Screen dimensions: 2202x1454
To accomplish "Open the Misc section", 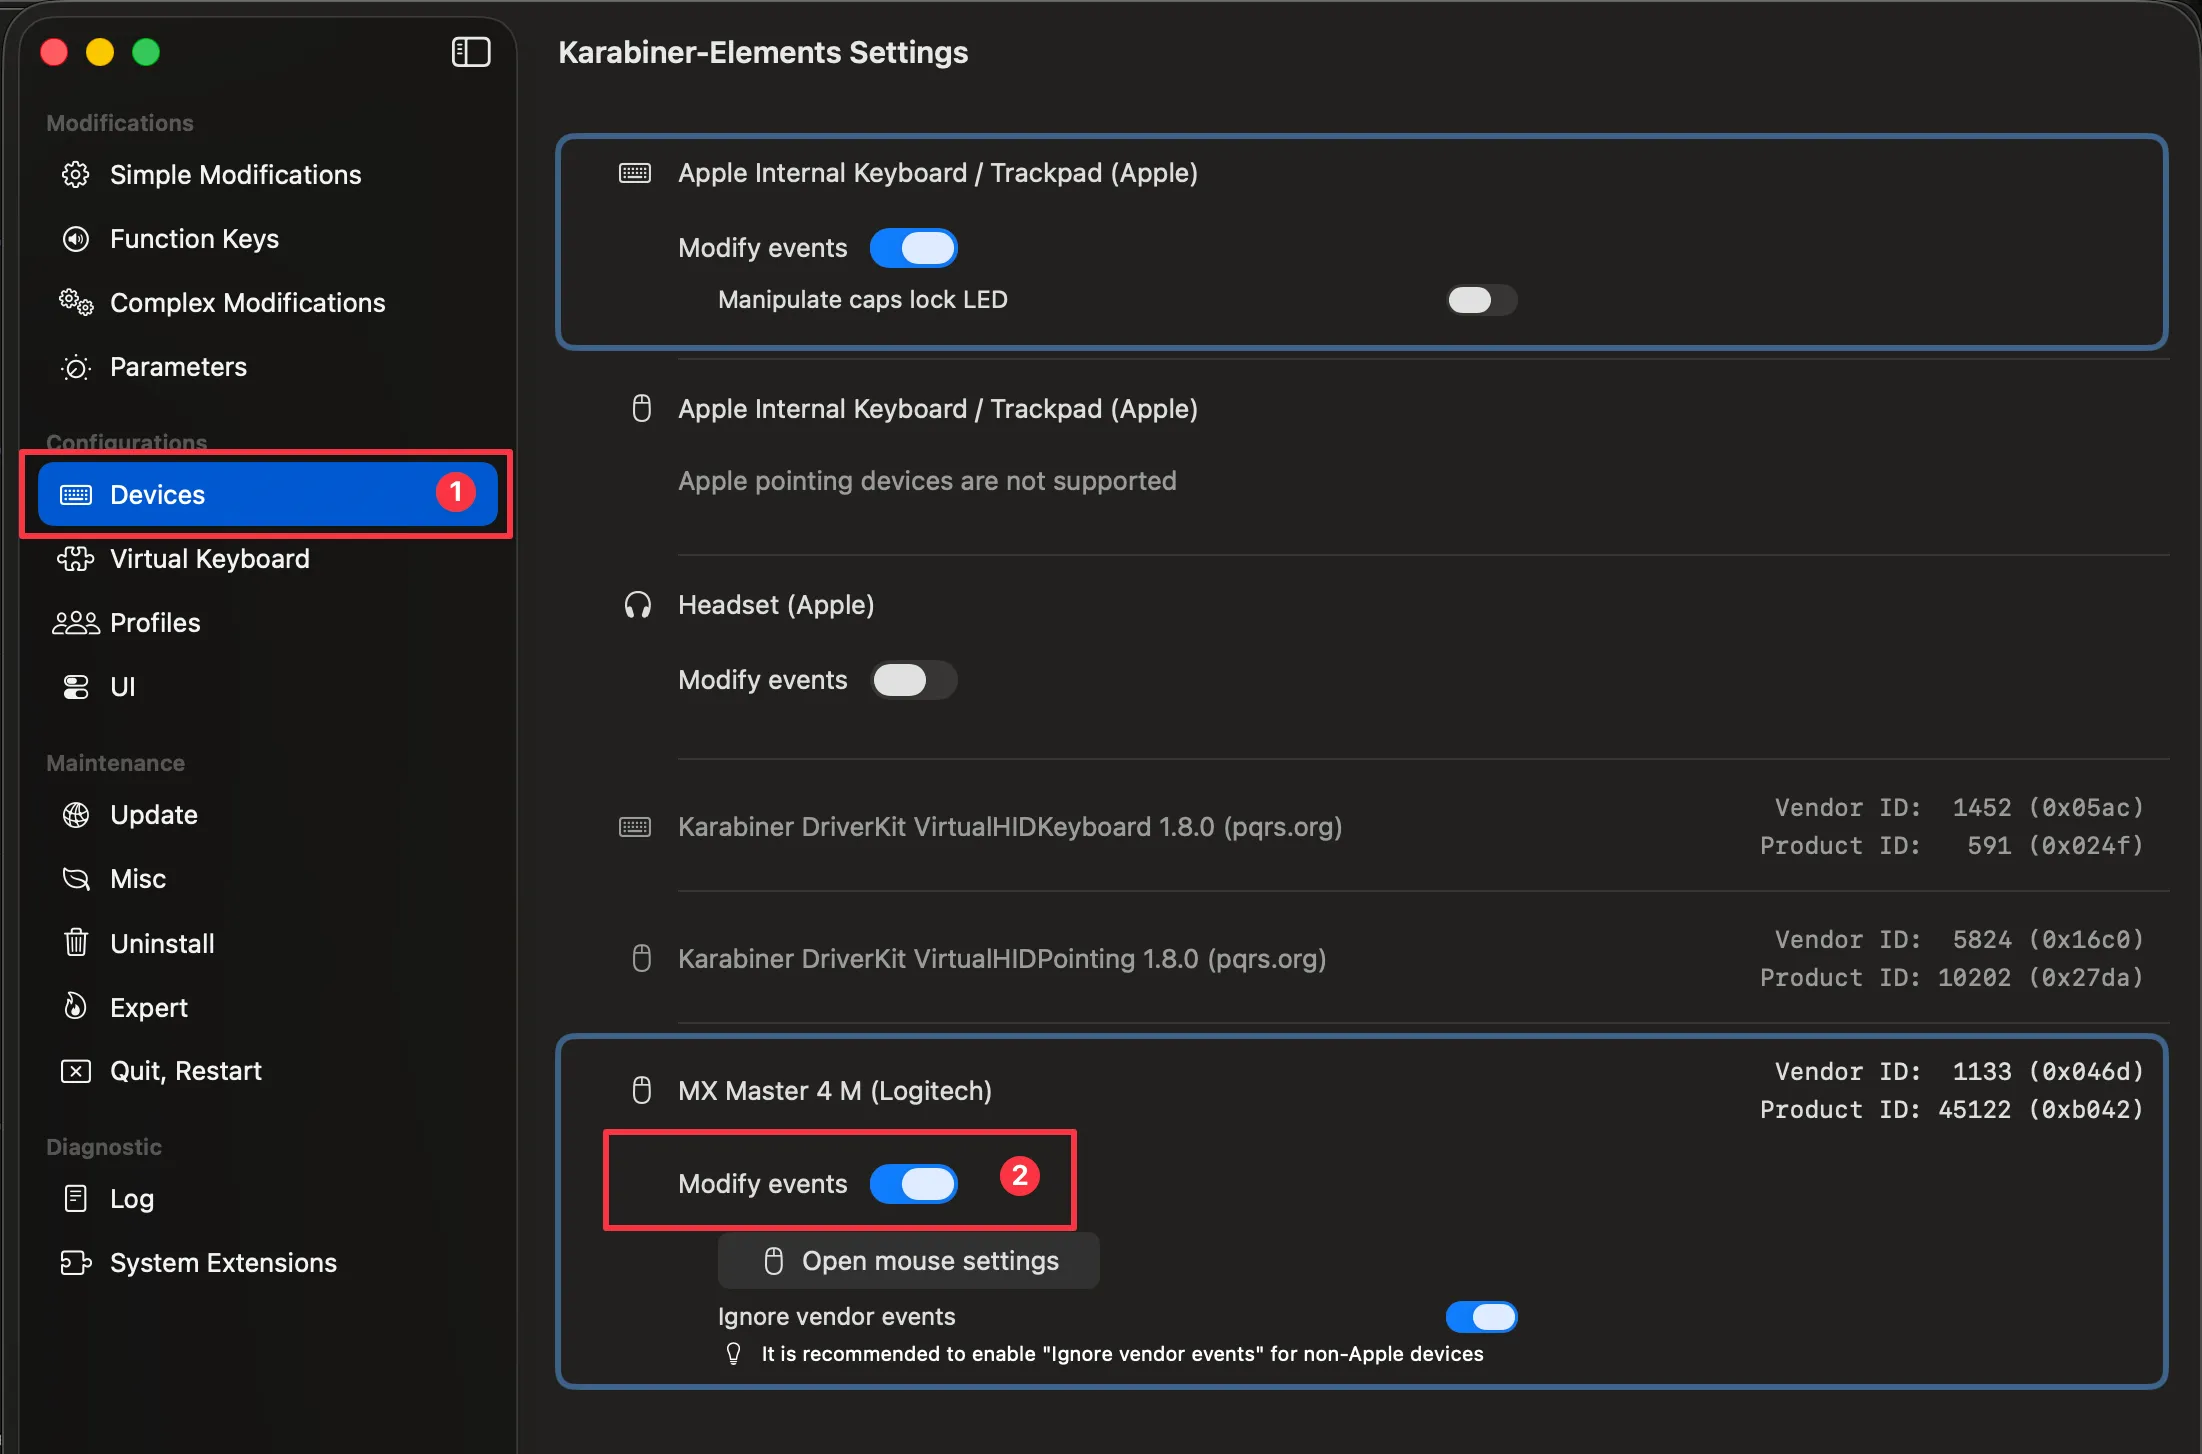I will coord(138,878).
